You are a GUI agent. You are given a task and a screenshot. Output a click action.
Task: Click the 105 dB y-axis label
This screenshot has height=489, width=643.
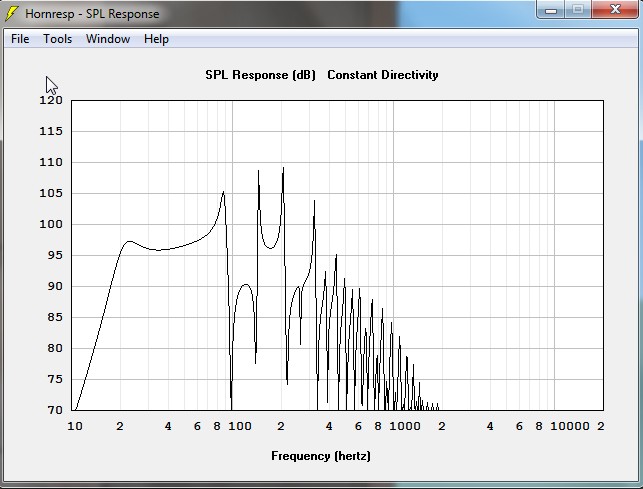51,193
